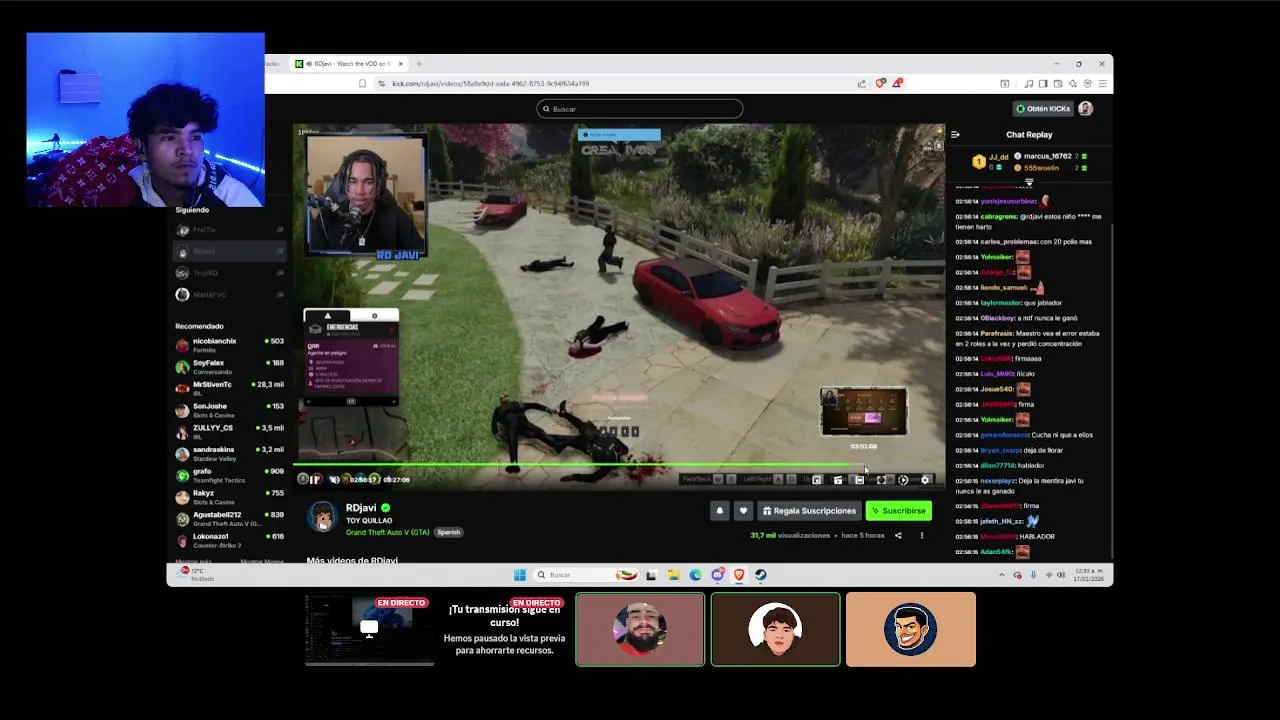The height and width of the screenshot is (720, 1280).
Task: Open Brave browser taskbar icon
Action: (739, 575)
